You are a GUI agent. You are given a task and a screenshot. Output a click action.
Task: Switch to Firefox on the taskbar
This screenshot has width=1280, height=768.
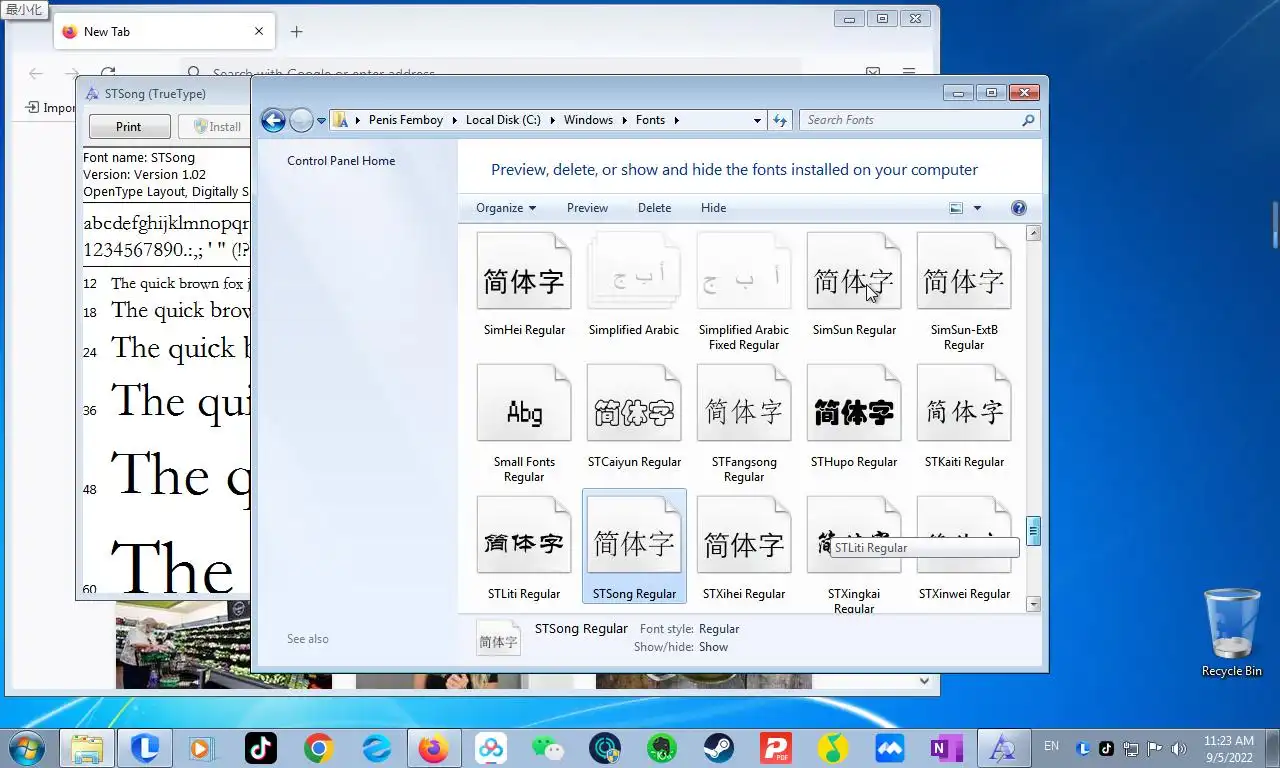pyautogui.click(x=434, y=748)
